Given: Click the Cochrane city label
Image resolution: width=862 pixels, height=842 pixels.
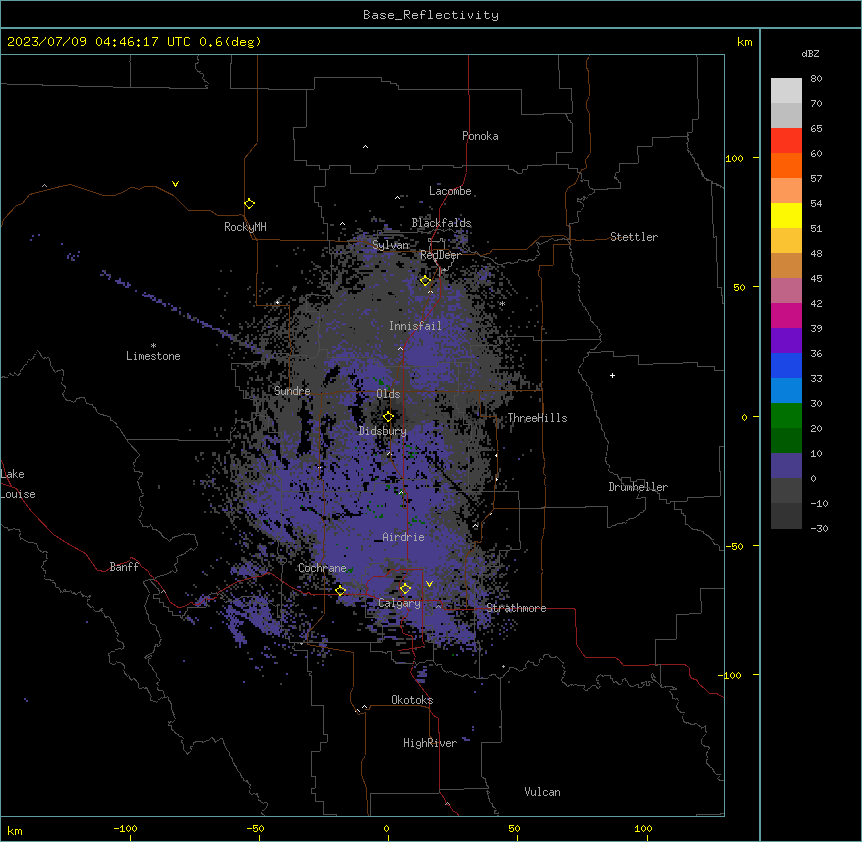Looking at the screenshot, I should coord(322,568).
